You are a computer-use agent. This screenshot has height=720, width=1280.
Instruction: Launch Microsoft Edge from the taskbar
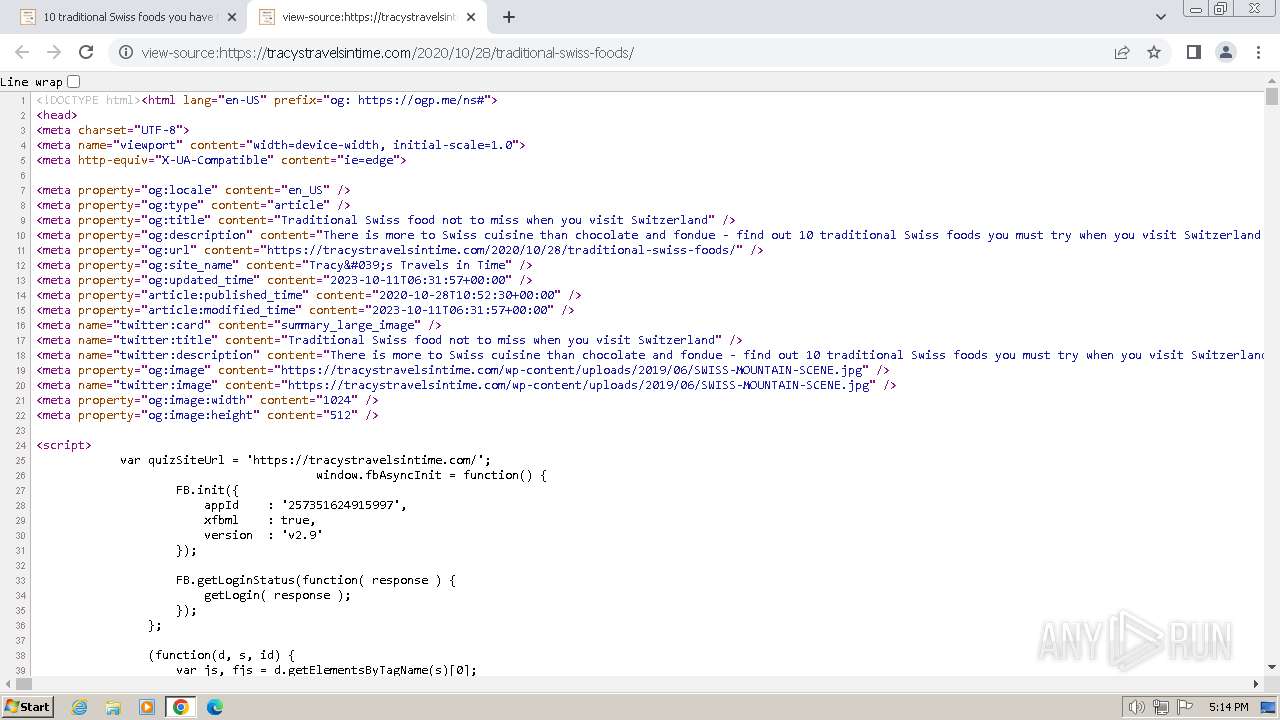214,707
